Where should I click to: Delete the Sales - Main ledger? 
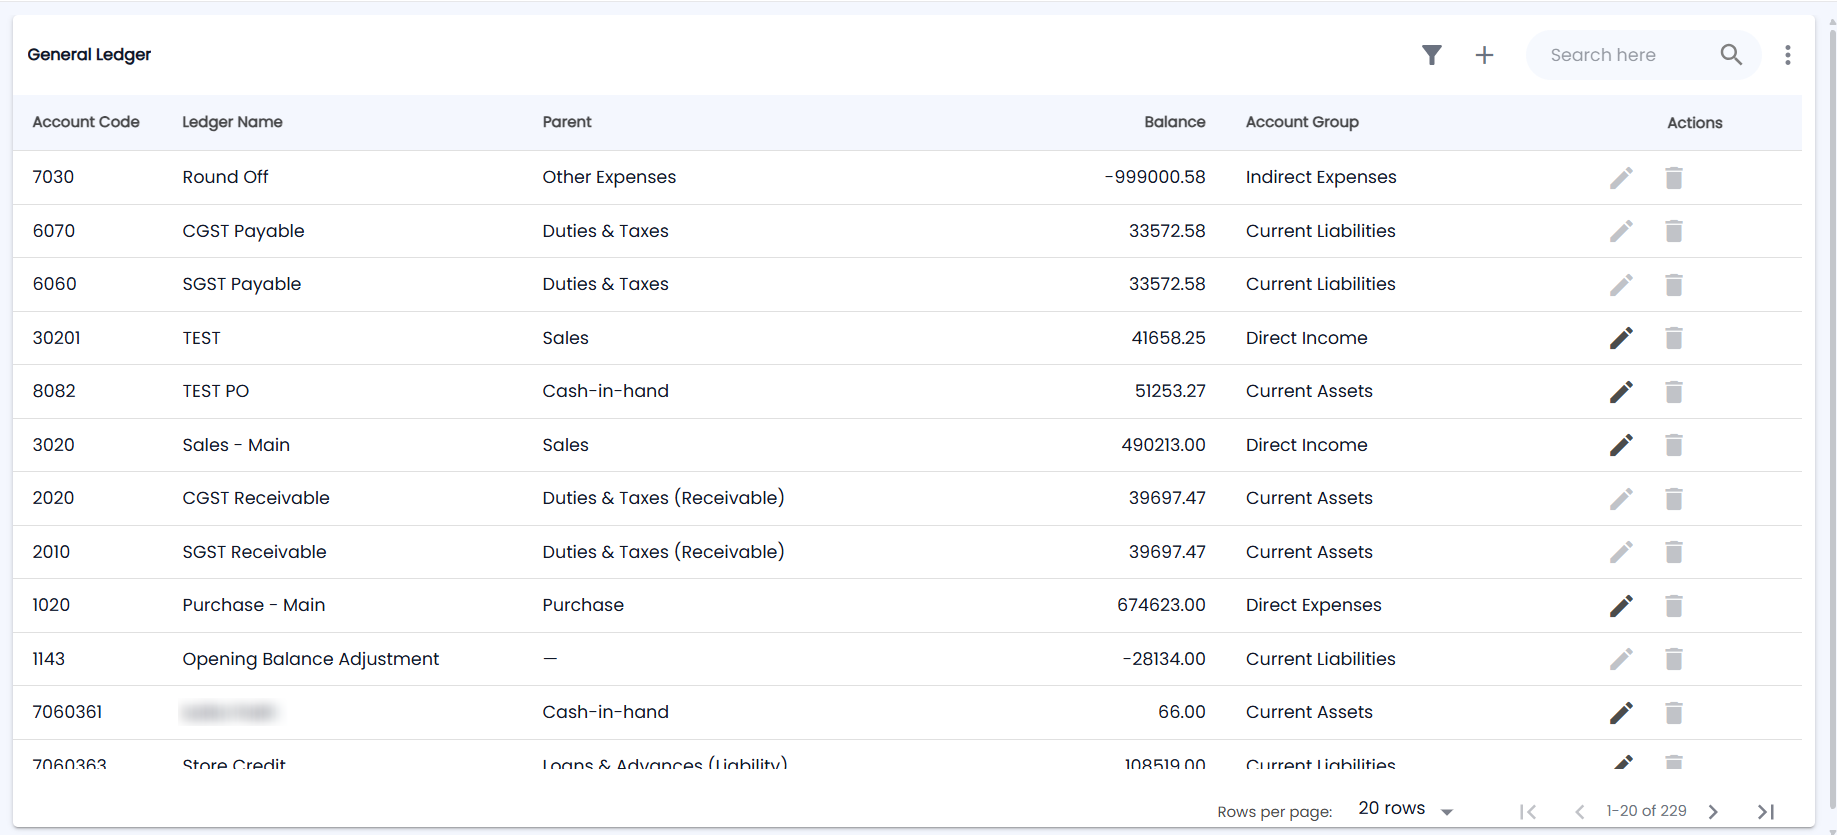1673,445
